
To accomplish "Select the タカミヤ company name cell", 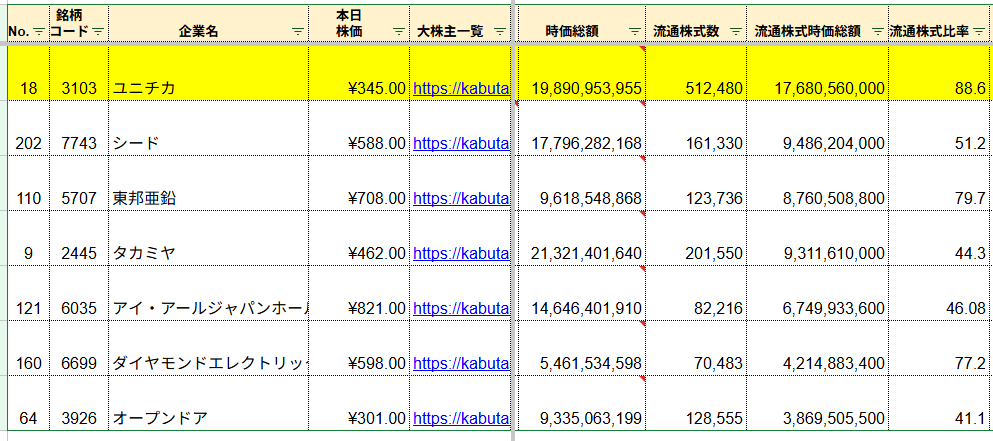I will click(208, 239).
